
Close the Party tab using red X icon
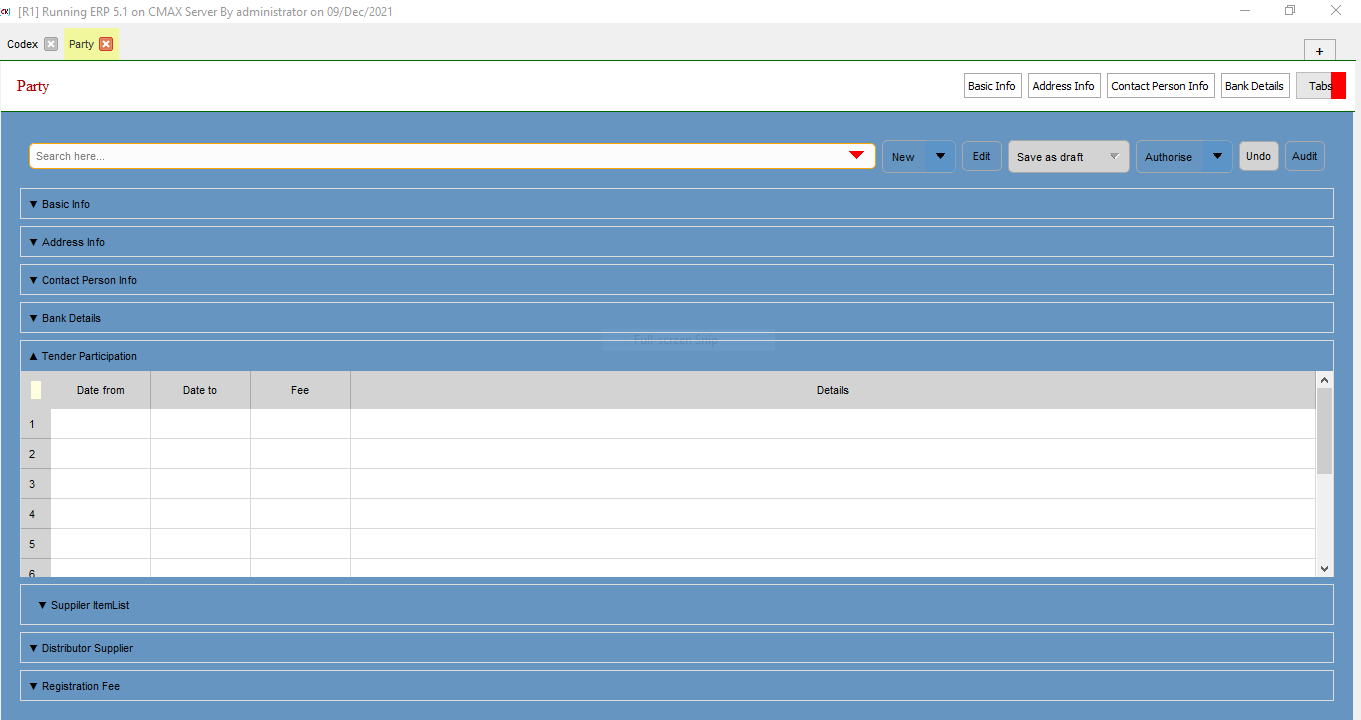[106, 44]
